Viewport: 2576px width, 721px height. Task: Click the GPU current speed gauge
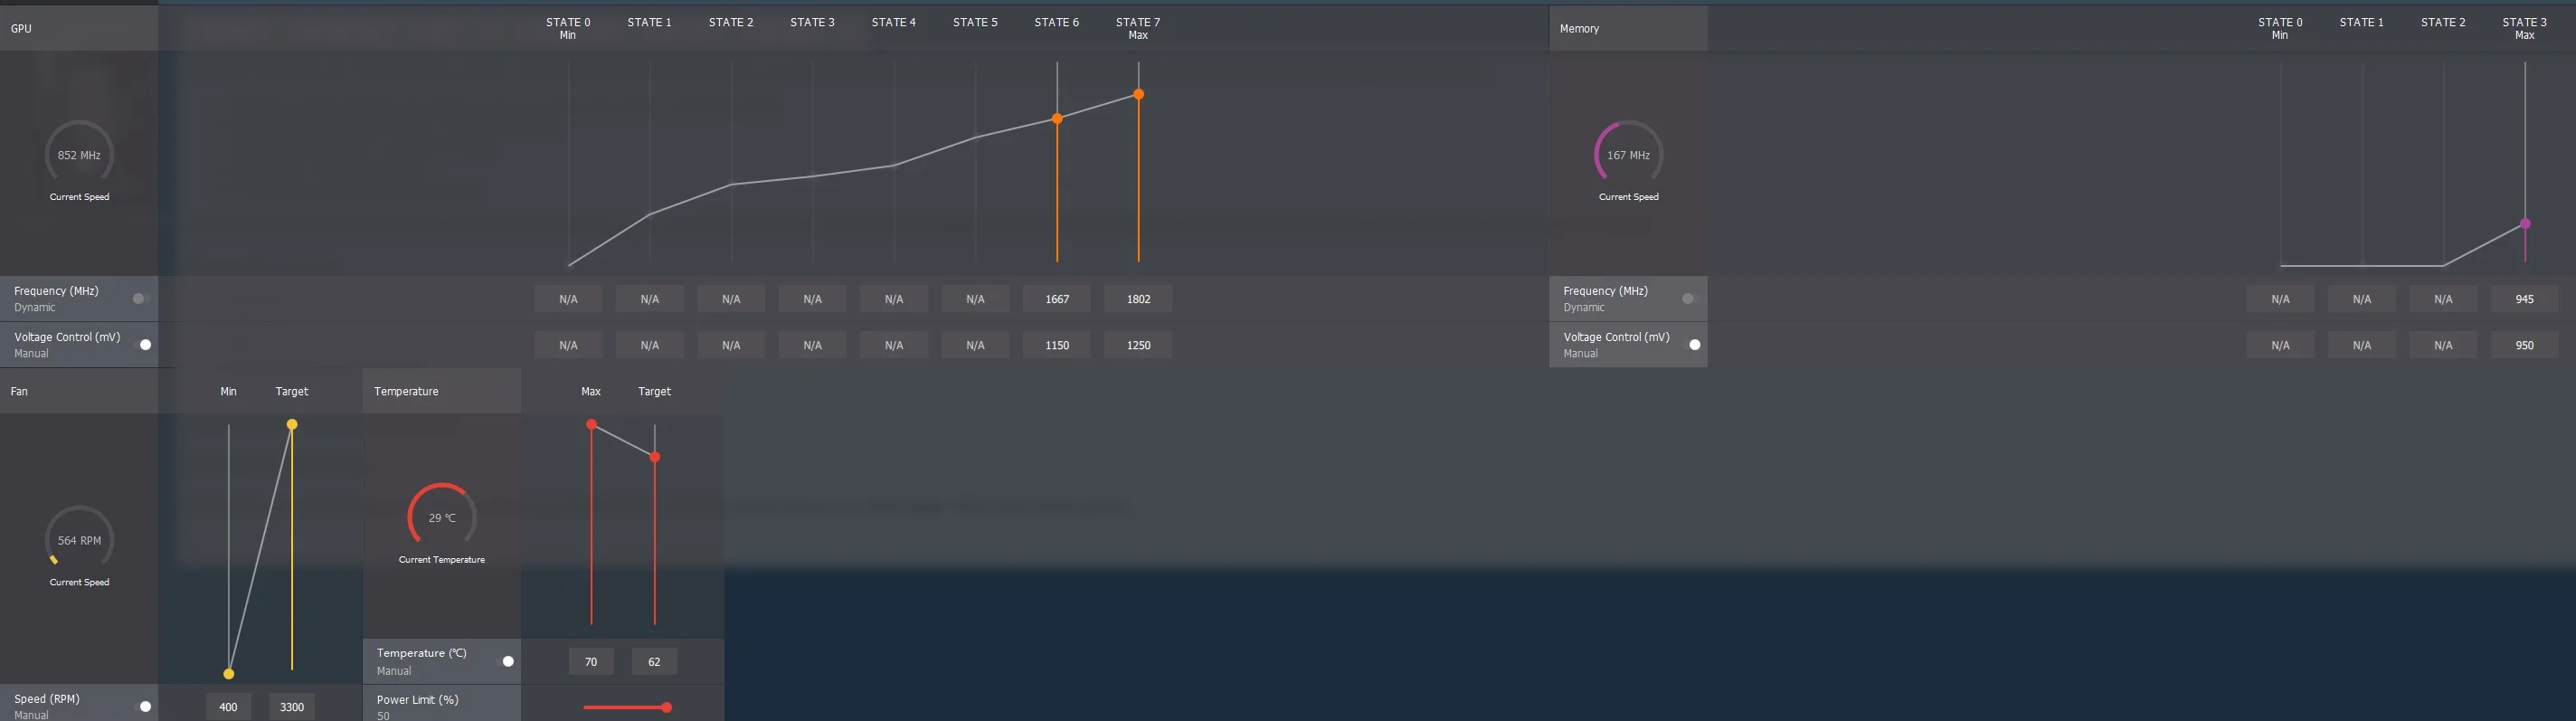[79, 155]
